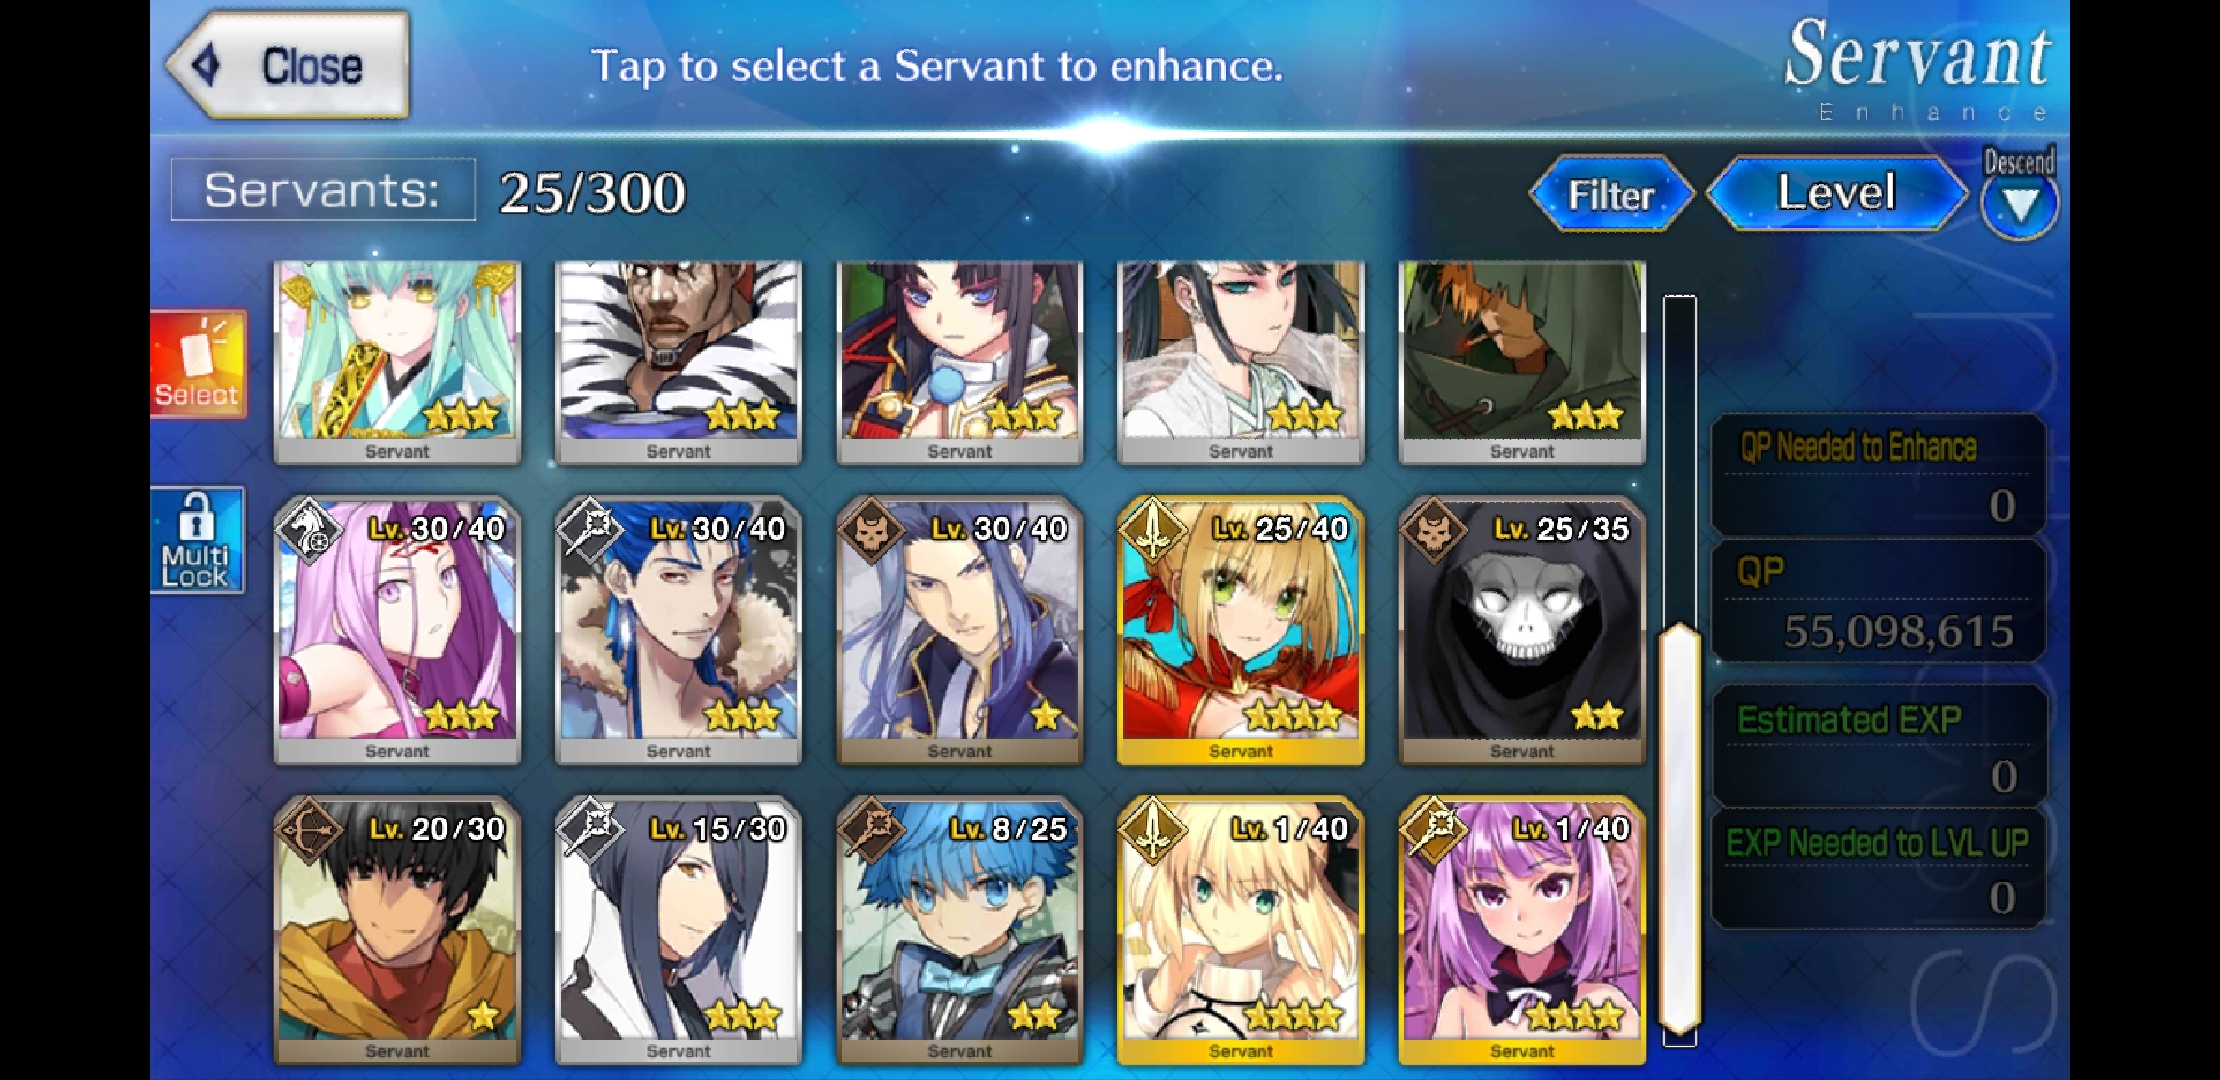
Task: Select the Lv. 25/35 skull-mask Assassin servant
Action: click(1522, 631)
